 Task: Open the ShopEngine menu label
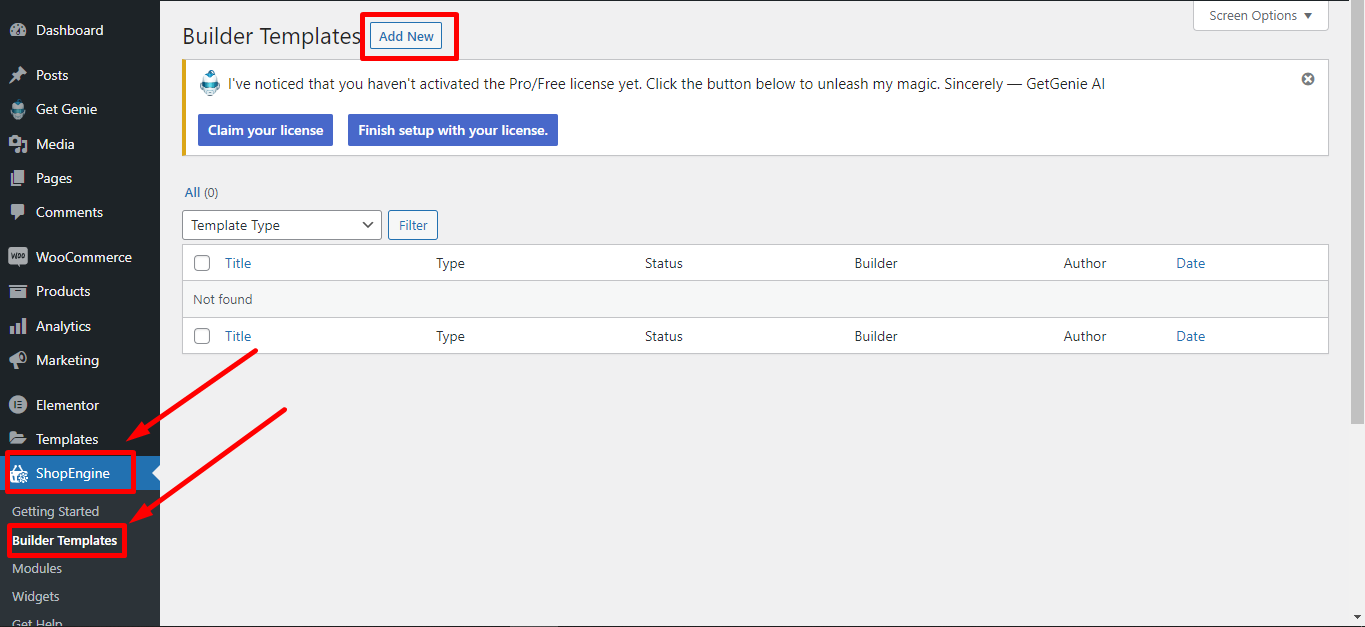(73, 473)
